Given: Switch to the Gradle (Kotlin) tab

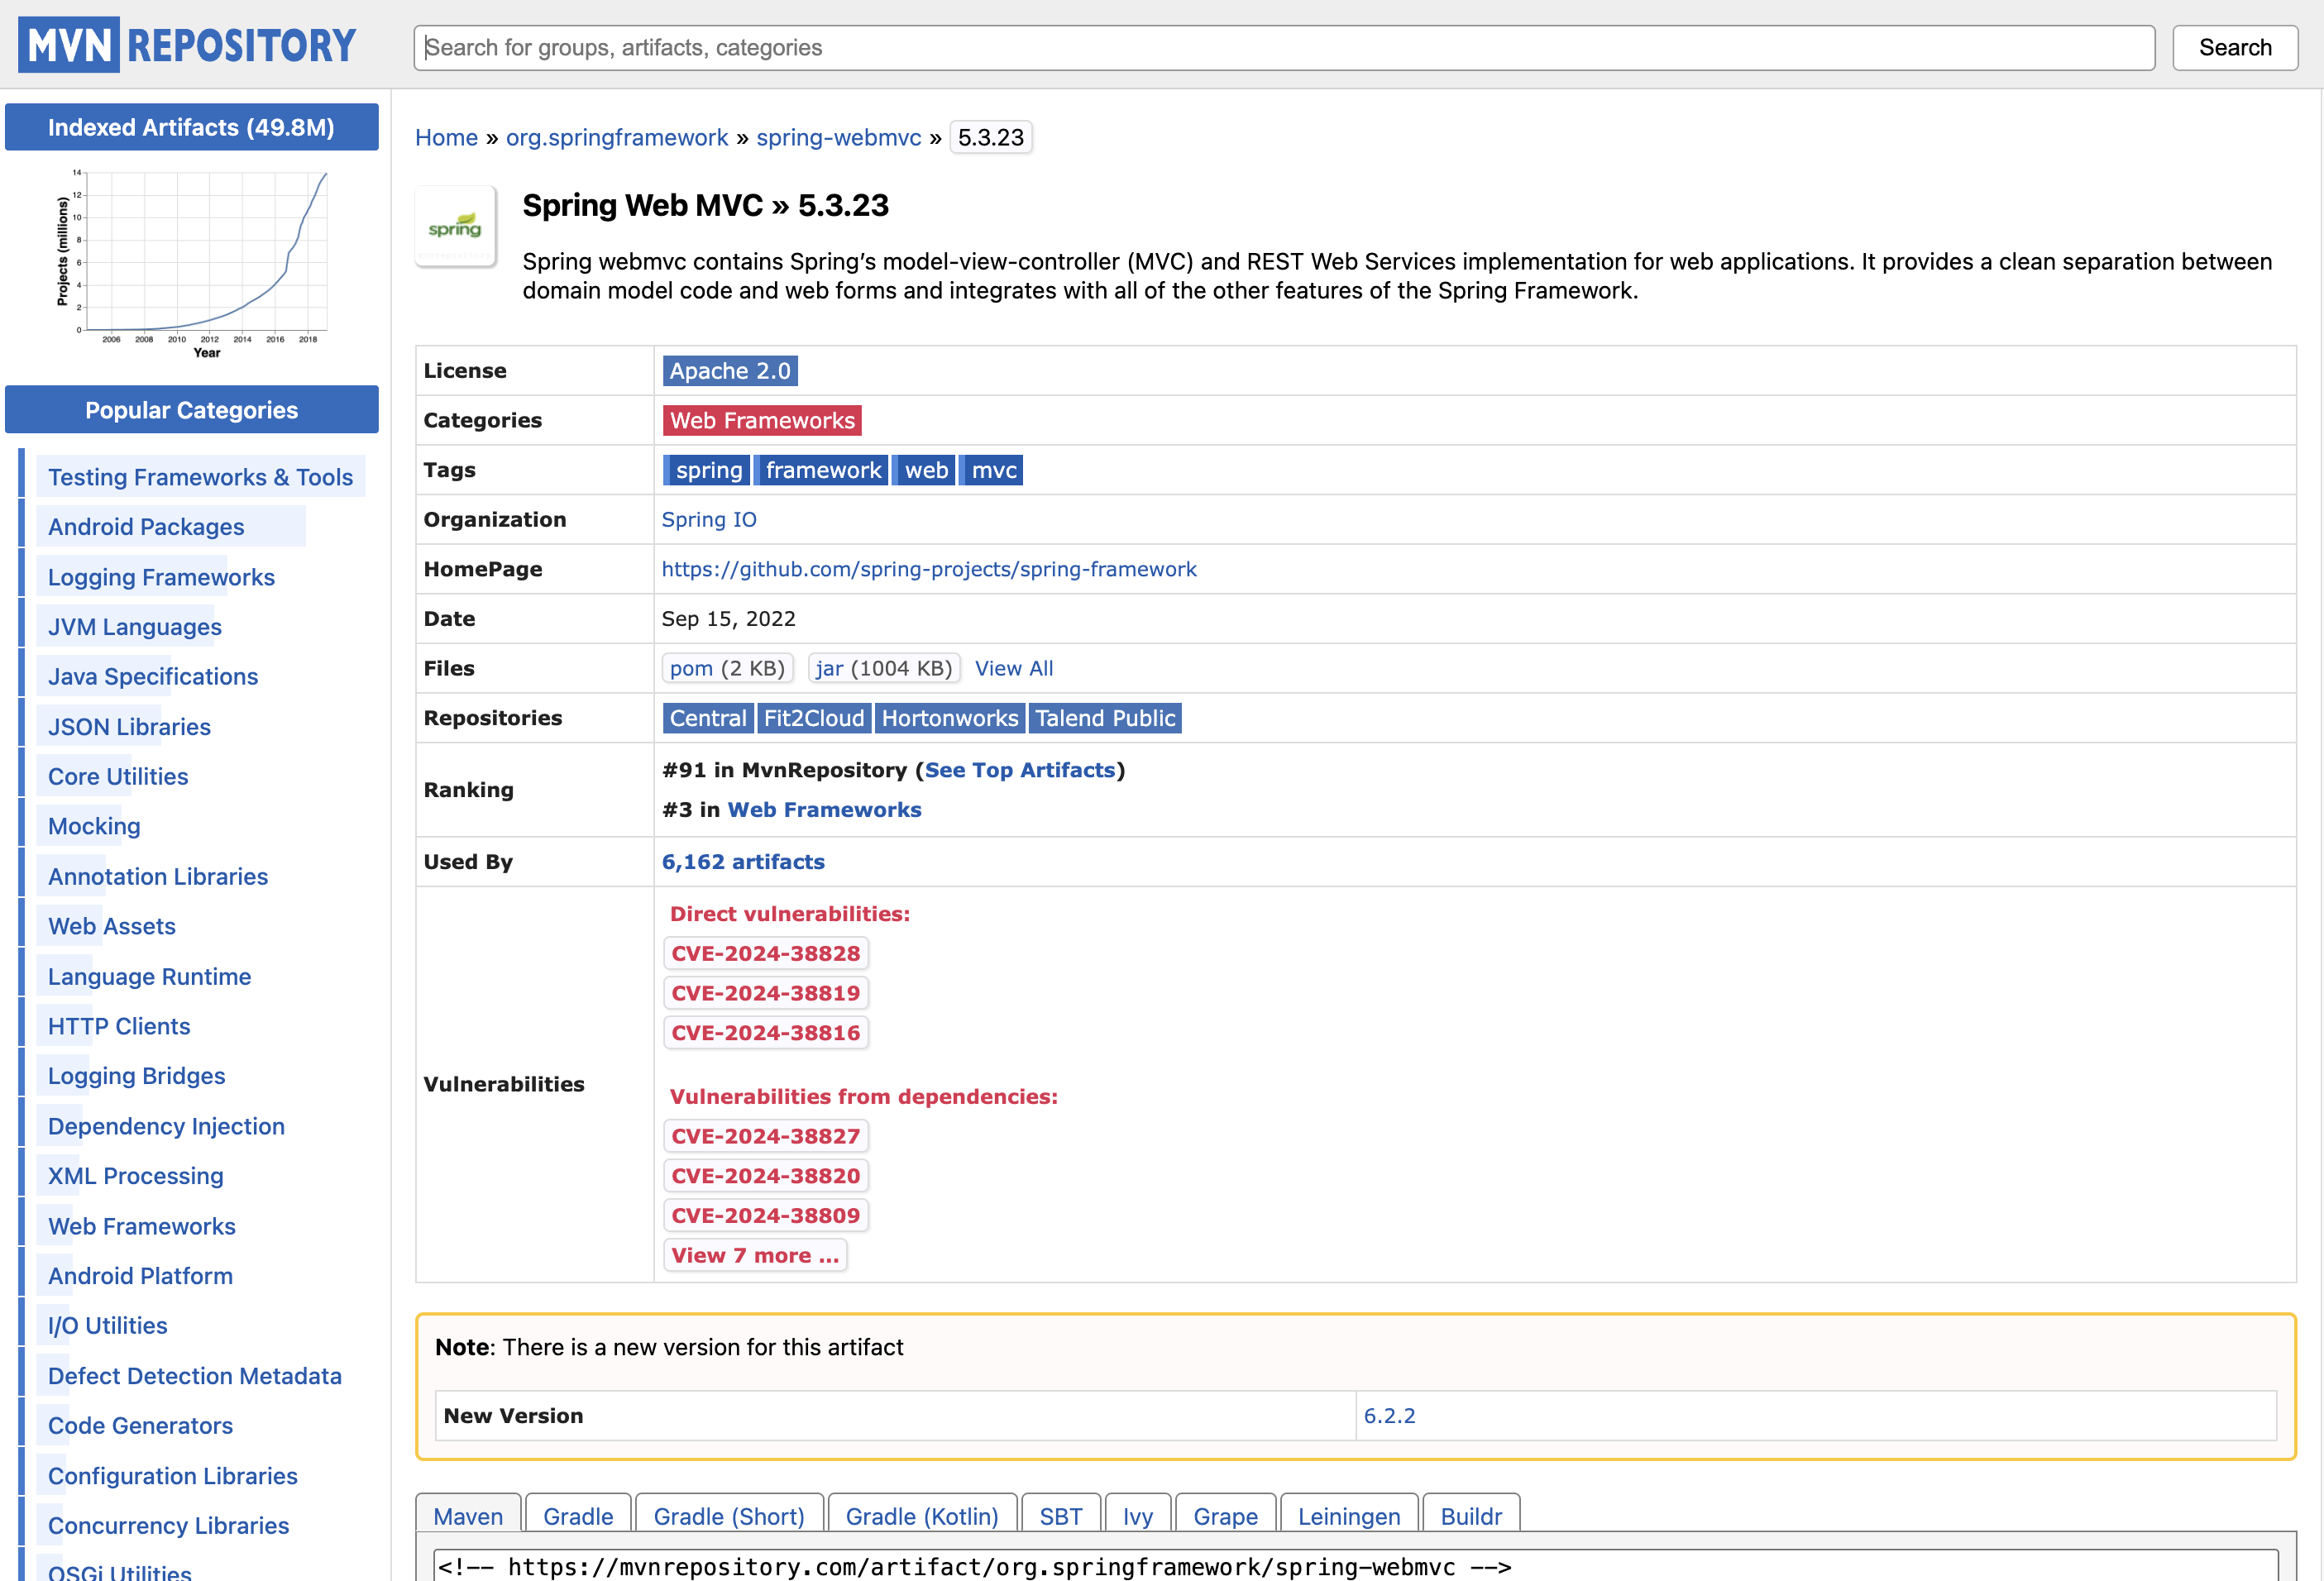Looking at the screenshot, I should [x=921, y=1515].
